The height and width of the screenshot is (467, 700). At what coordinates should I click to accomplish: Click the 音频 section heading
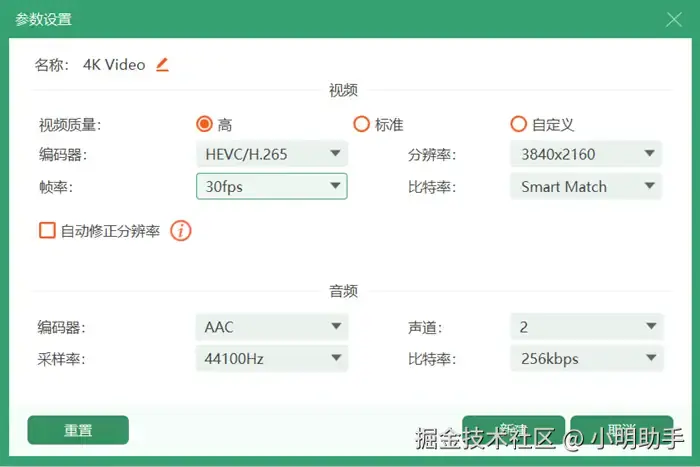click(x=343, y=291)
